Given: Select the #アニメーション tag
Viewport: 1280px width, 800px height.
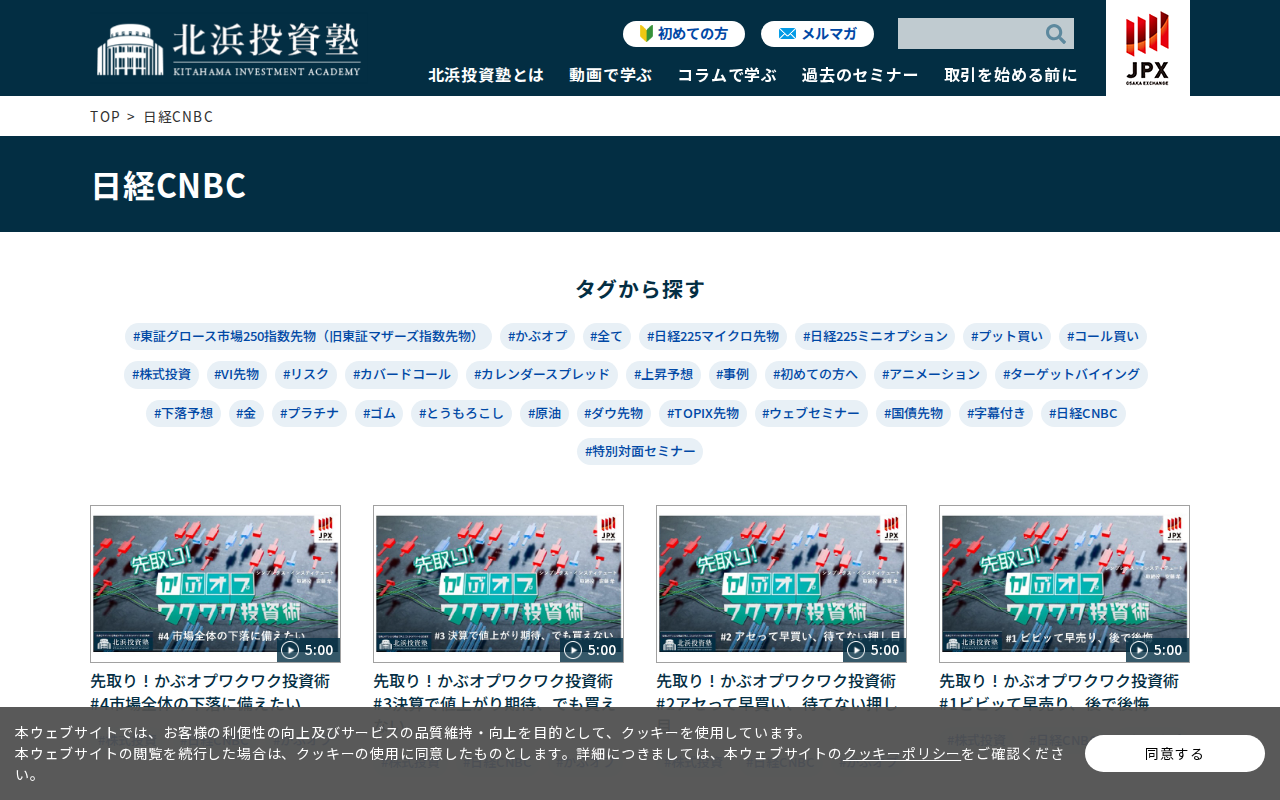Looking at the screenshot, I should point(931,375).
